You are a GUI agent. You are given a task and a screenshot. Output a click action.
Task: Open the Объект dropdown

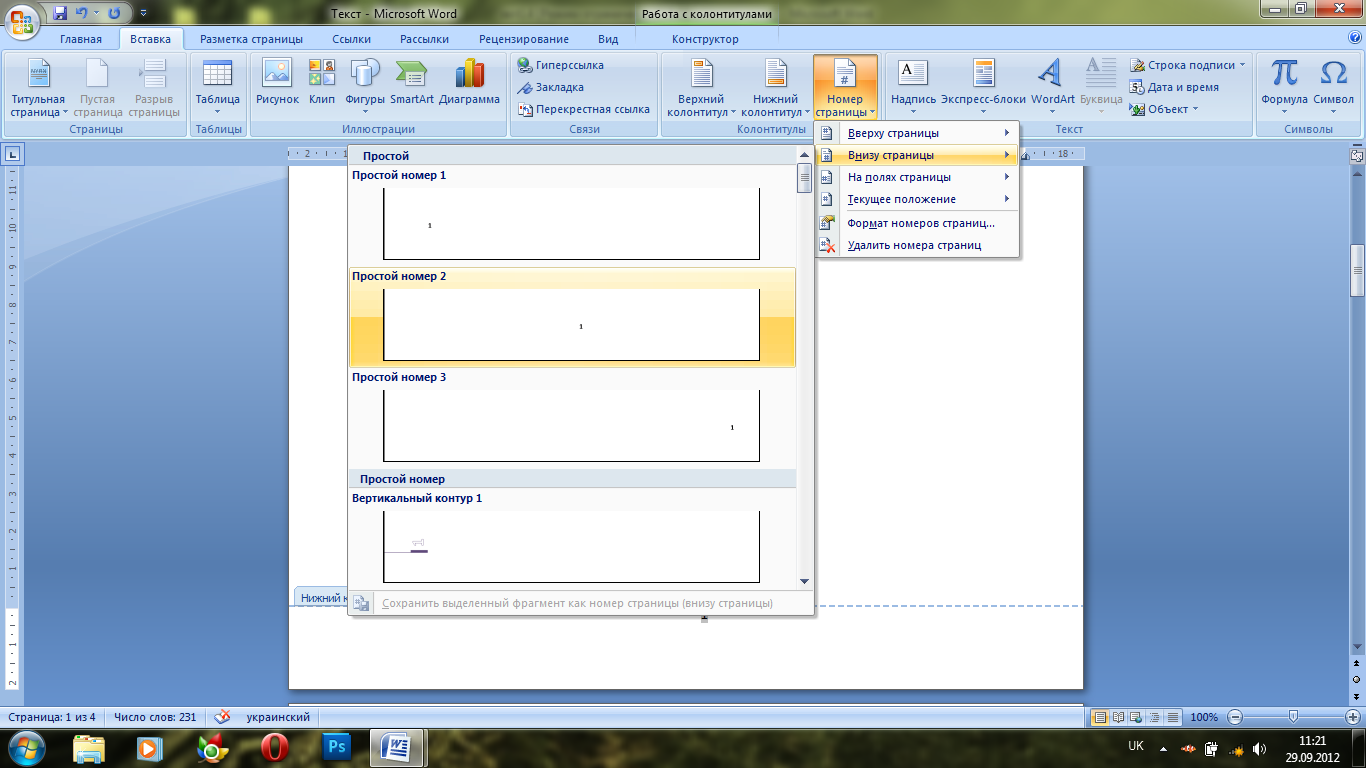coord(1165,109)
